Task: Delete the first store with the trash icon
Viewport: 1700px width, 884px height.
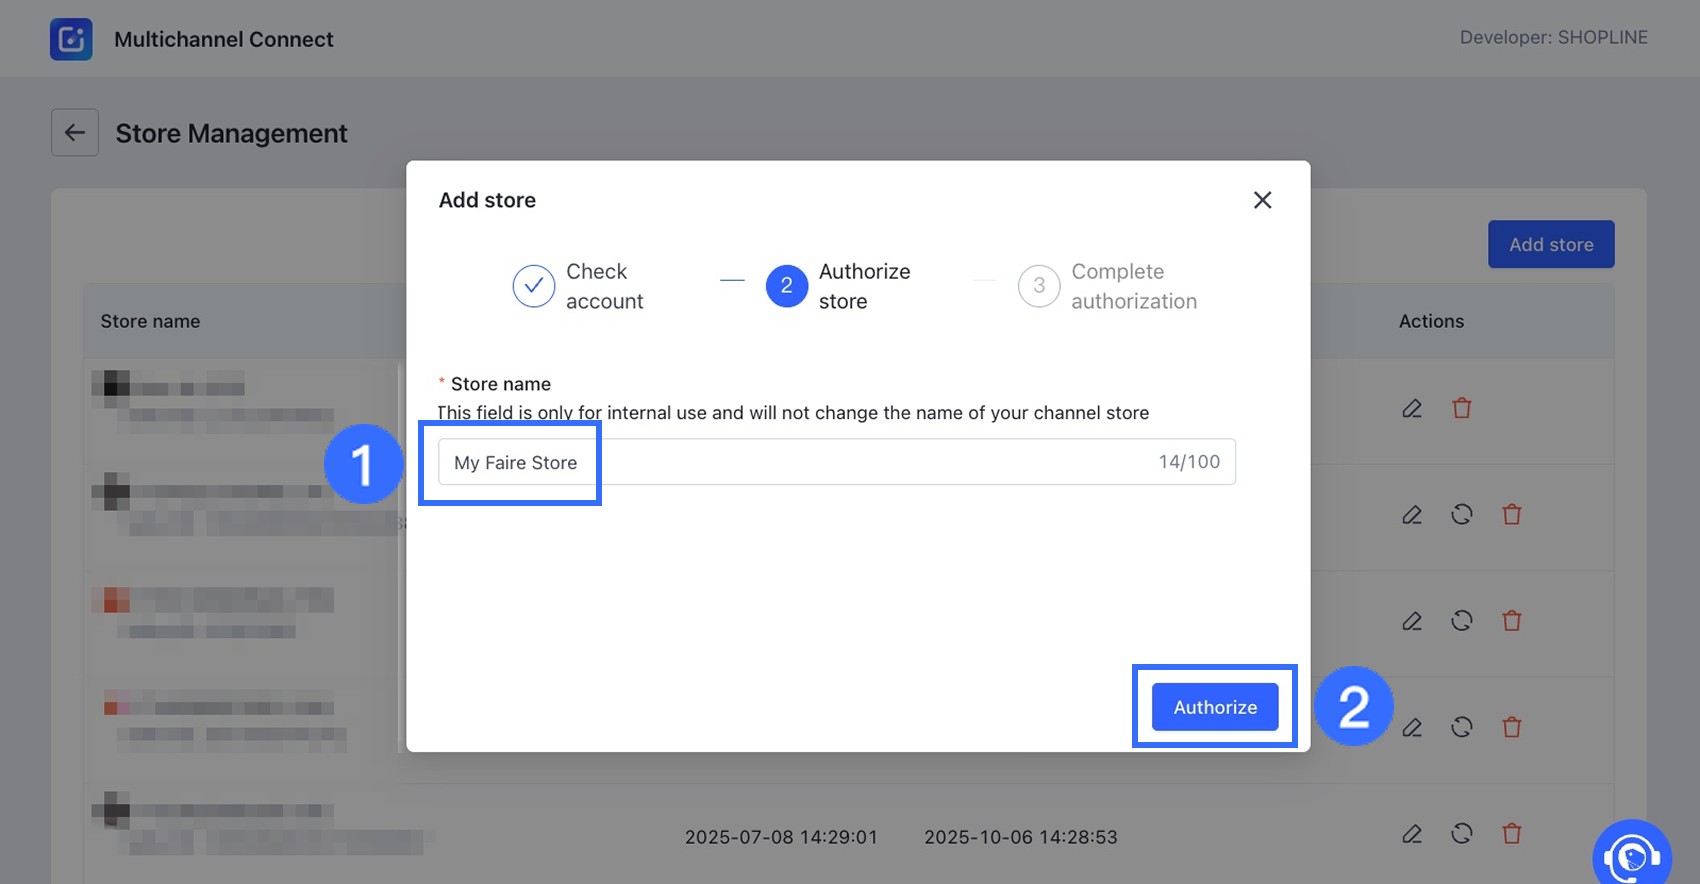Action: (1462, 408)
